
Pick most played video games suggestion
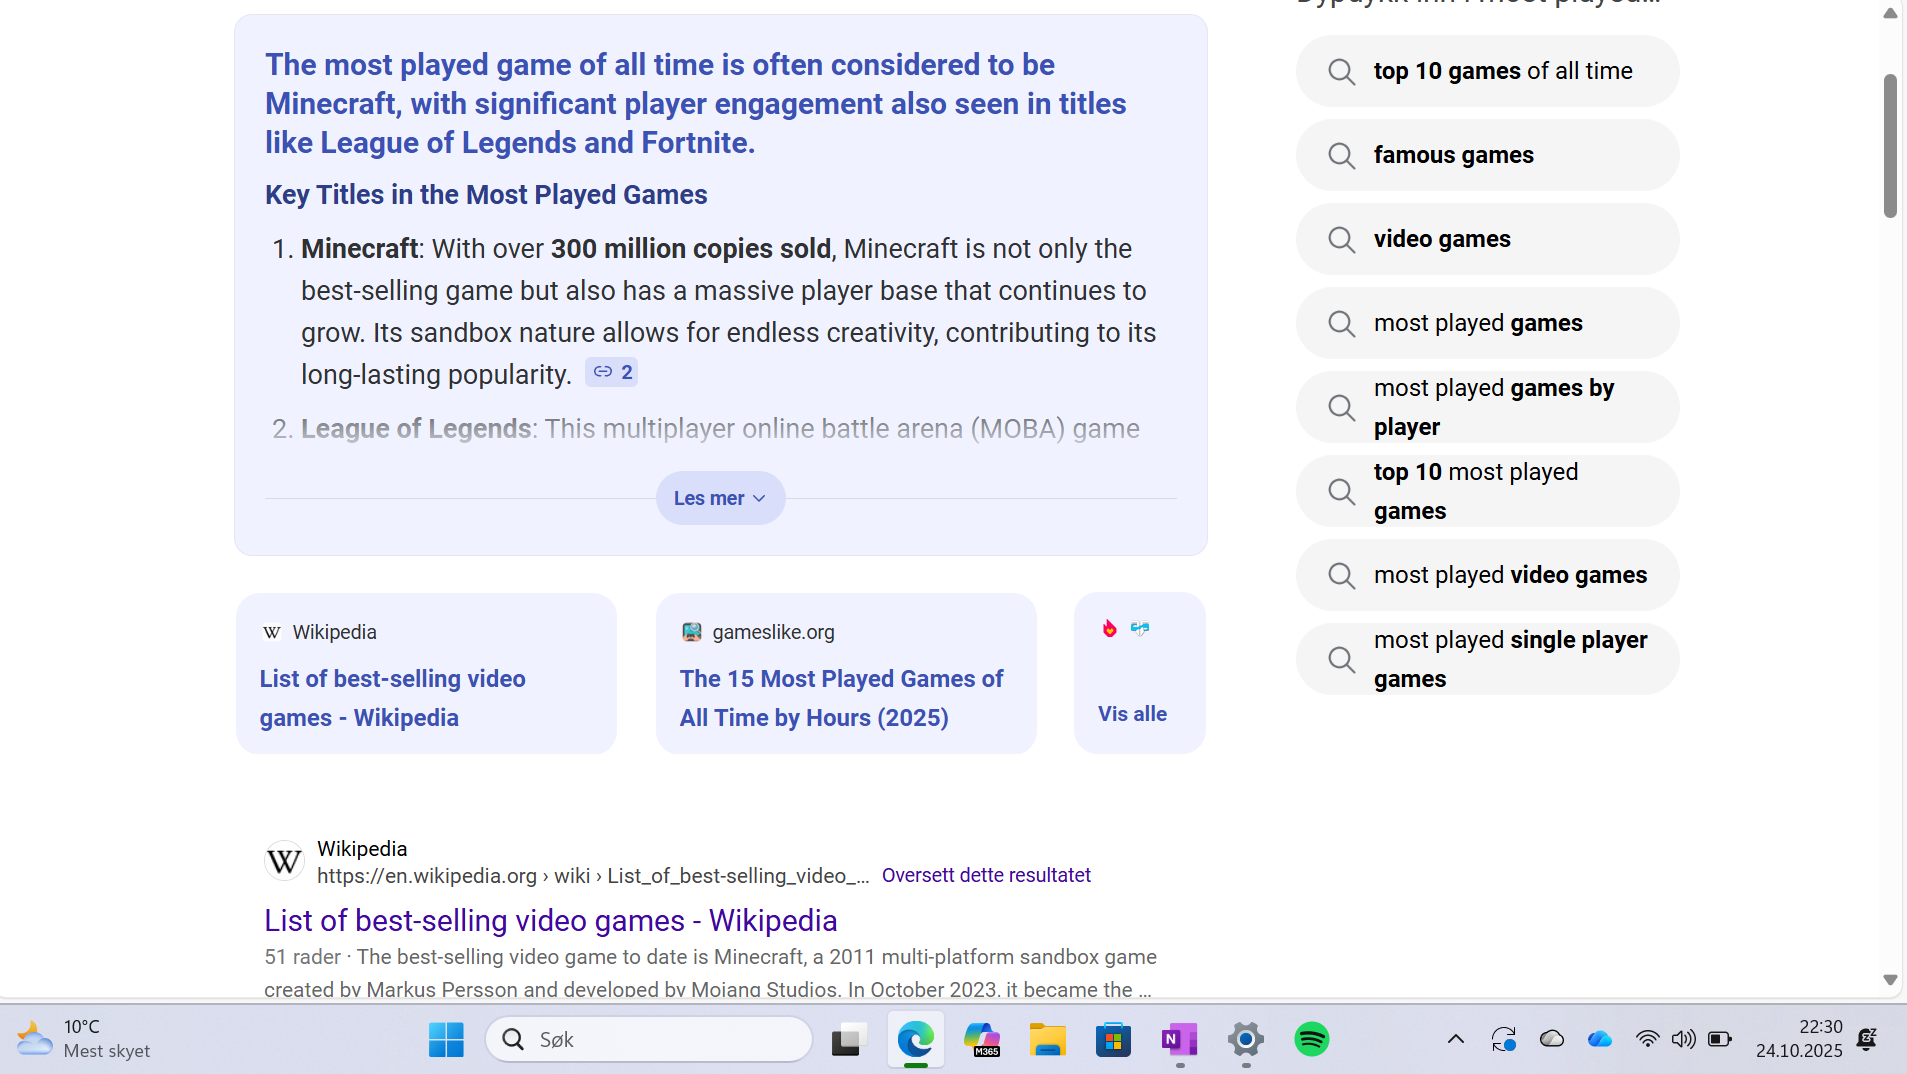coord(1488,575)
